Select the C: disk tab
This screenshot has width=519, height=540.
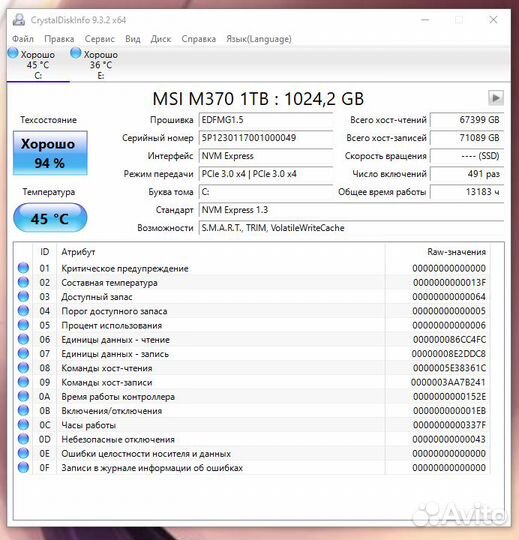pyautogui.click(x=38, y=65)
